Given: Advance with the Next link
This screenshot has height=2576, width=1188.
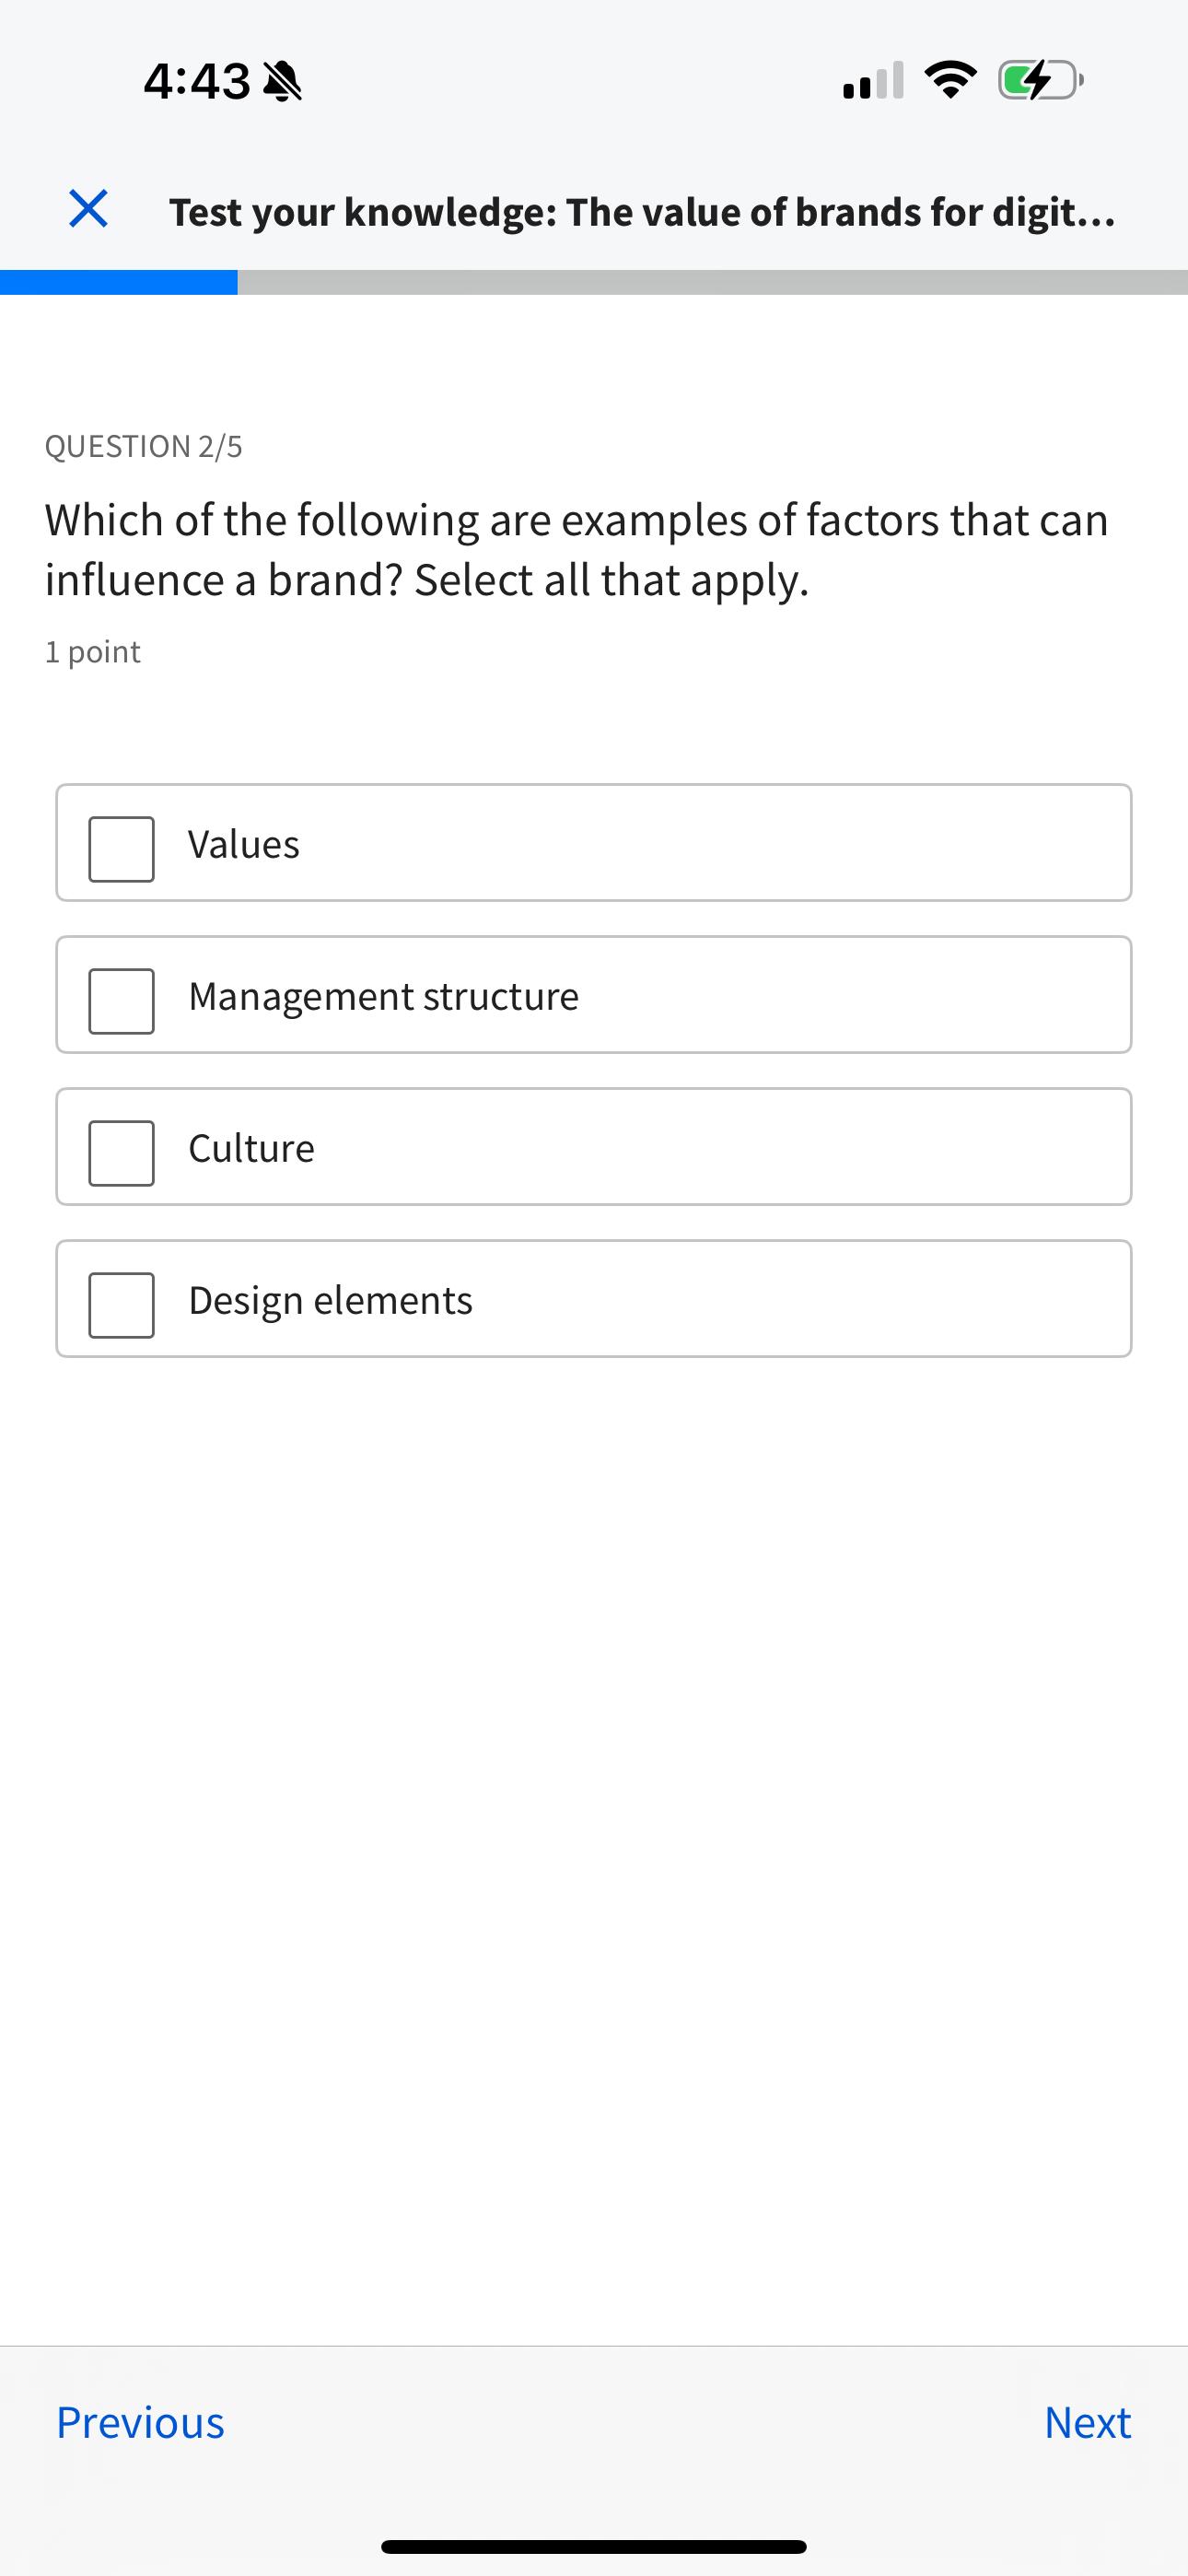Looking at the screenshot, I should coord(1087,2423).
